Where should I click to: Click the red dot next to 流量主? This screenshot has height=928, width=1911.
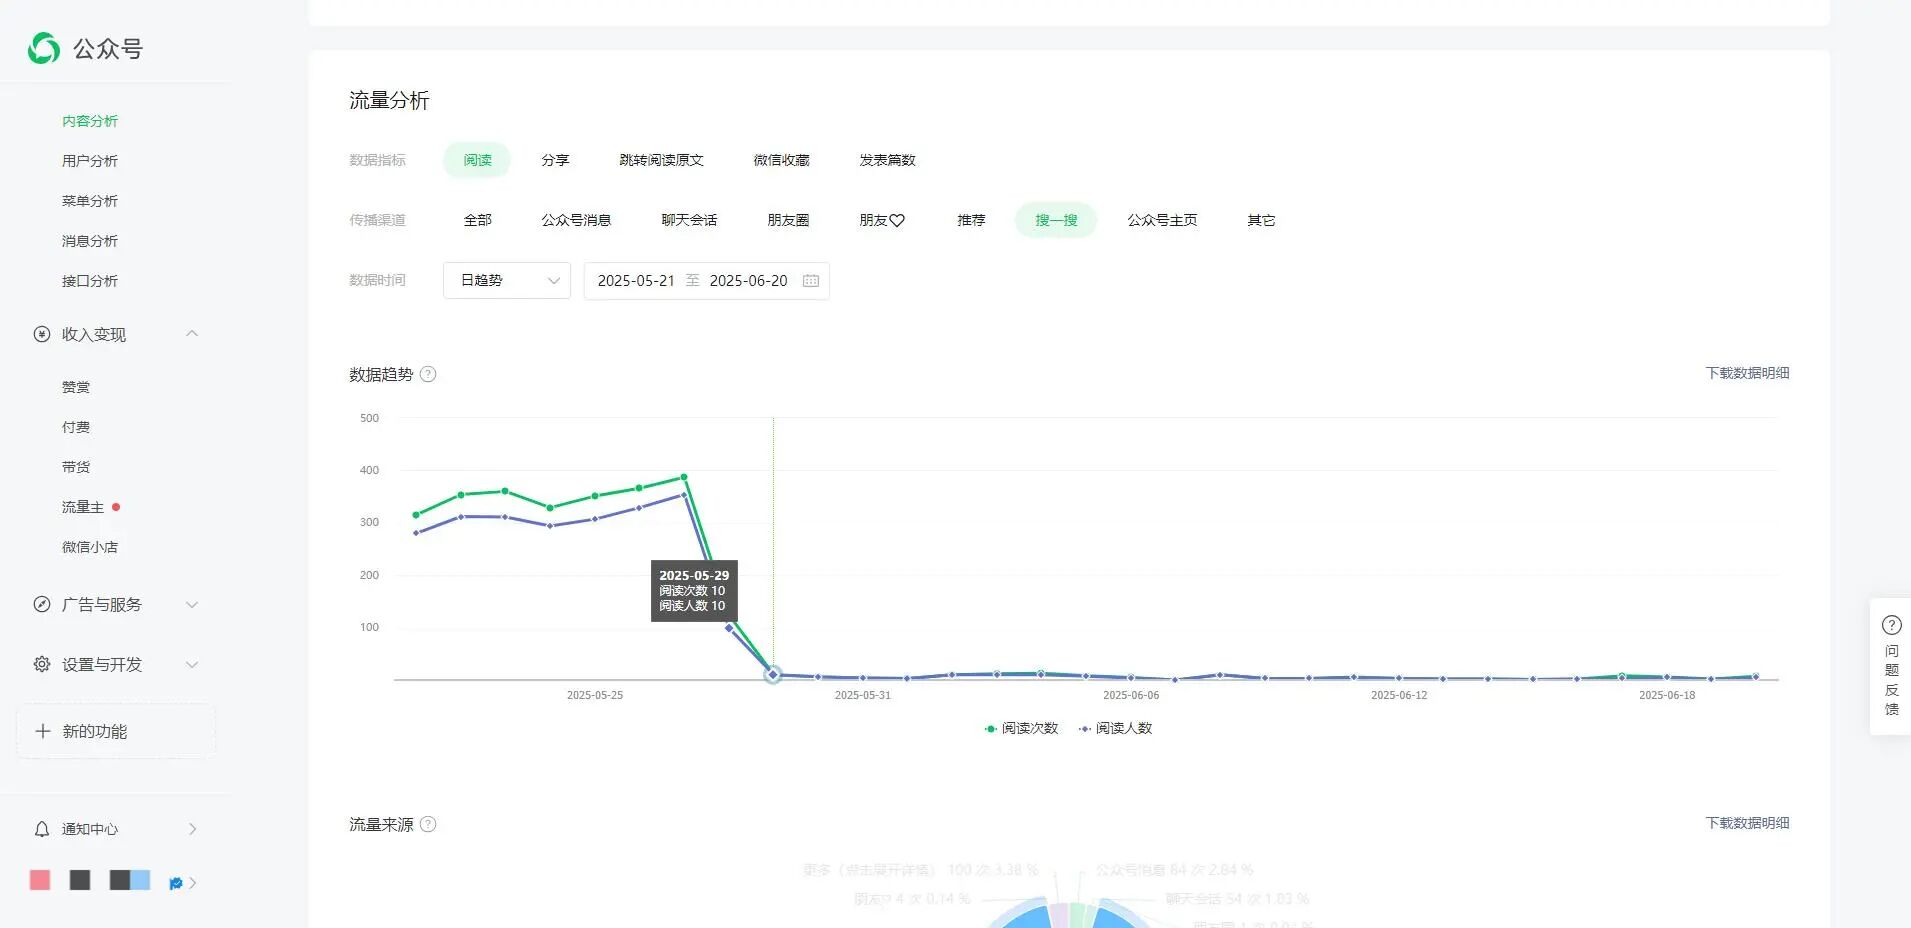[x=116, y=507]
